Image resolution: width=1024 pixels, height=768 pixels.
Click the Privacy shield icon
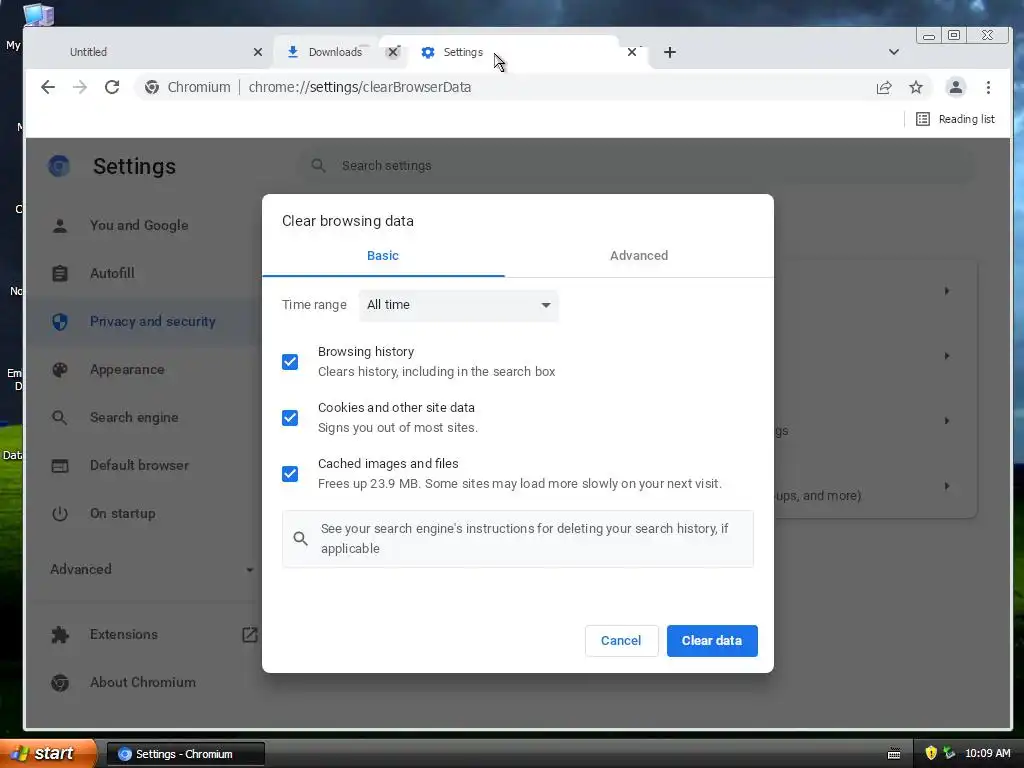tap(59, 321)
